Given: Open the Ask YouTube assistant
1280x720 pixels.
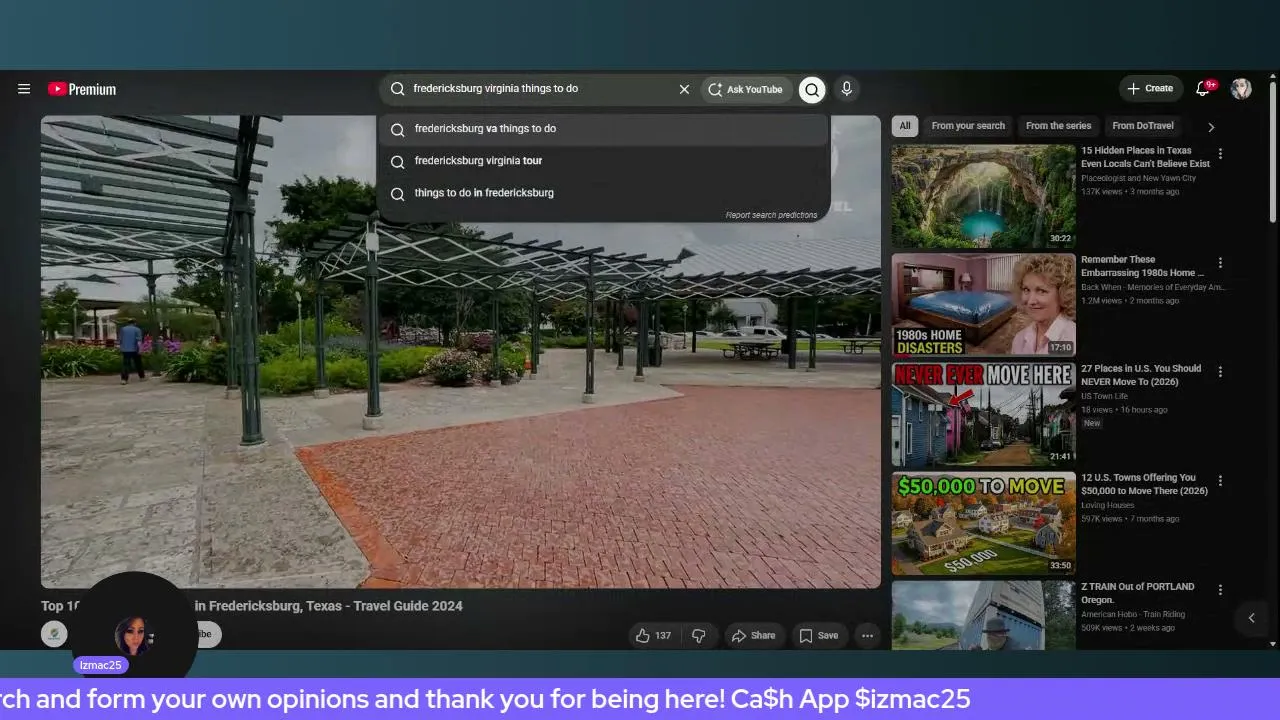Looking at the screenshot, I should click(x=745, y=89).
